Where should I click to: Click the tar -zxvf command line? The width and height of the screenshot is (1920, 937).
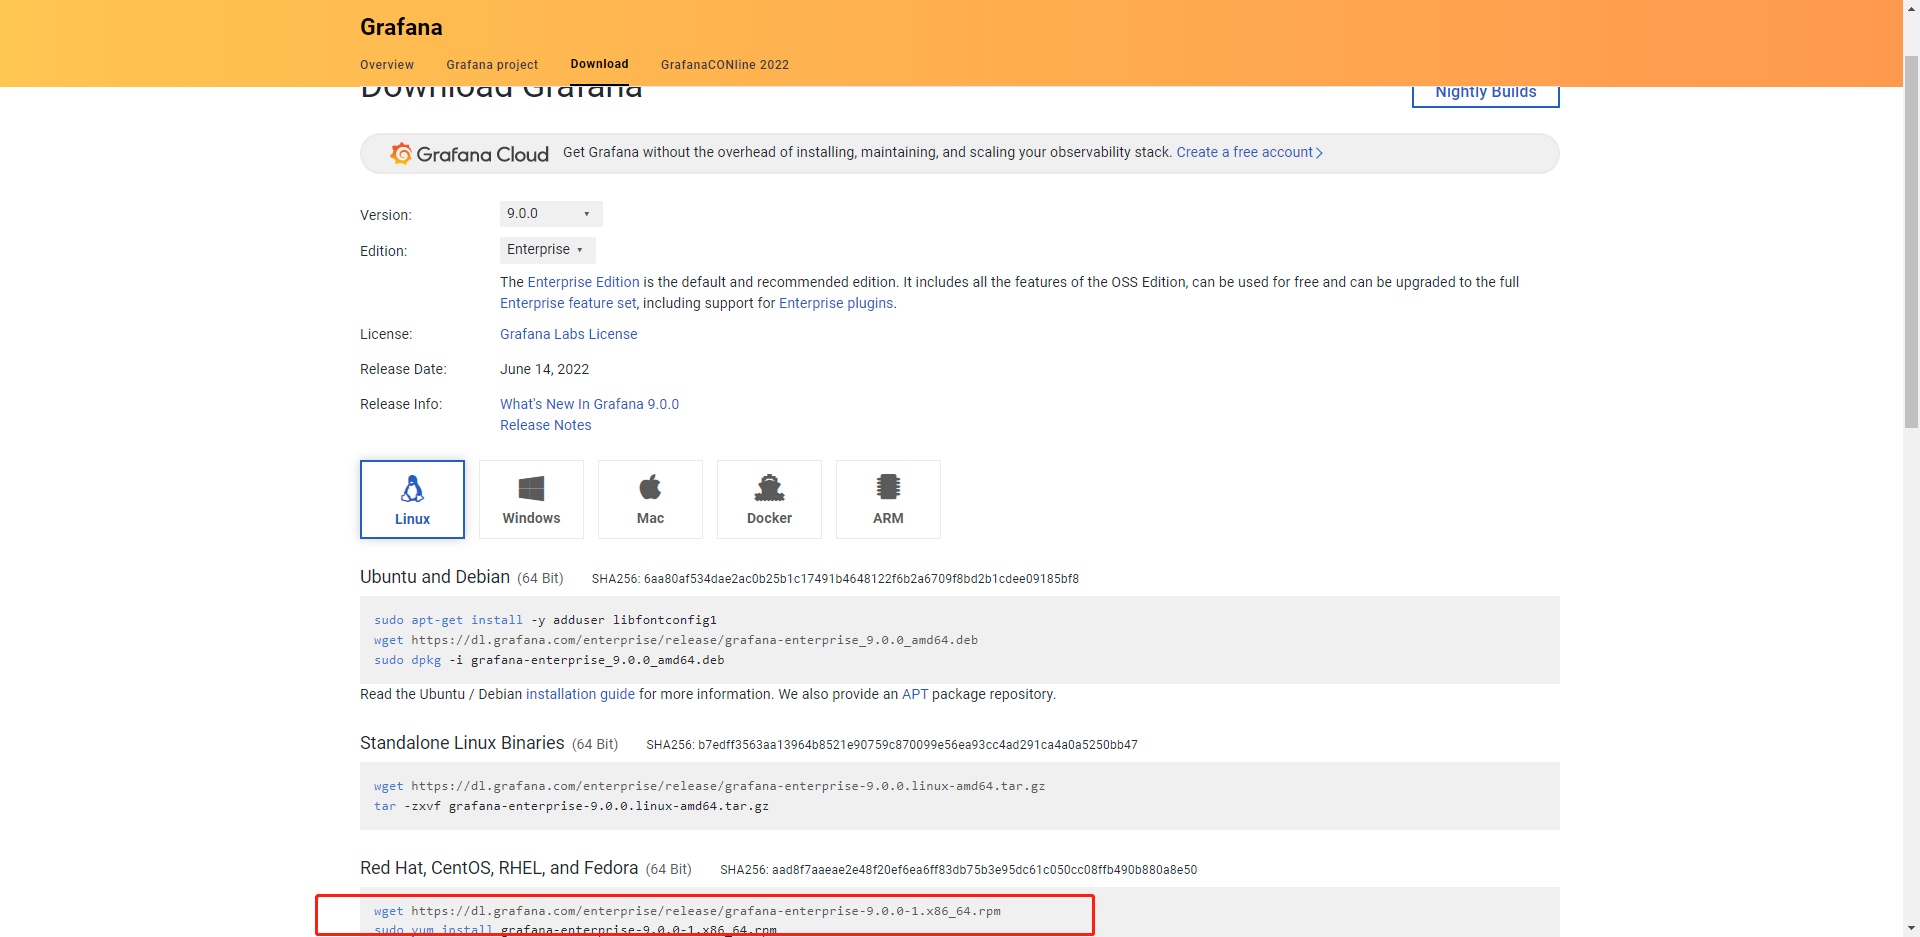pos(571,806)
